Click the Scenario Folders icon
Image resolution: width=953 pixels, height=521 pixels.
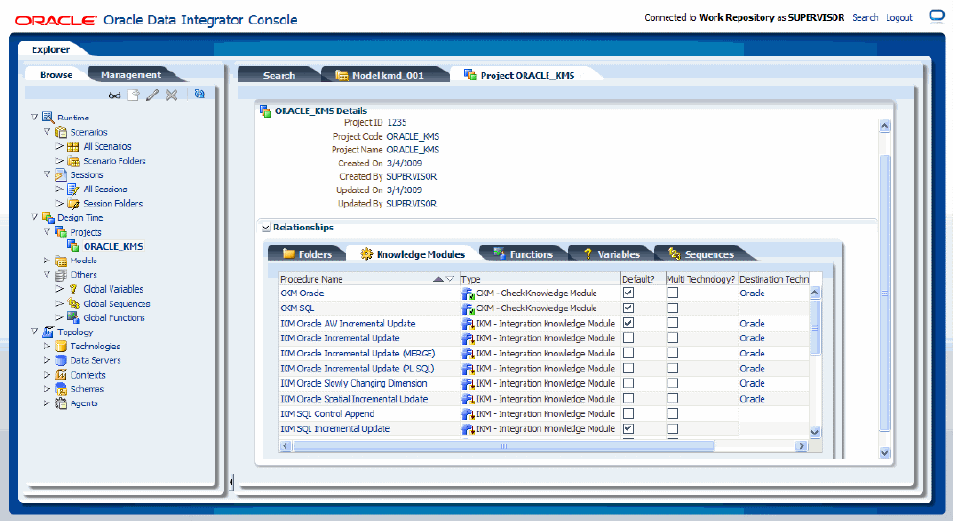coord(74,161)
